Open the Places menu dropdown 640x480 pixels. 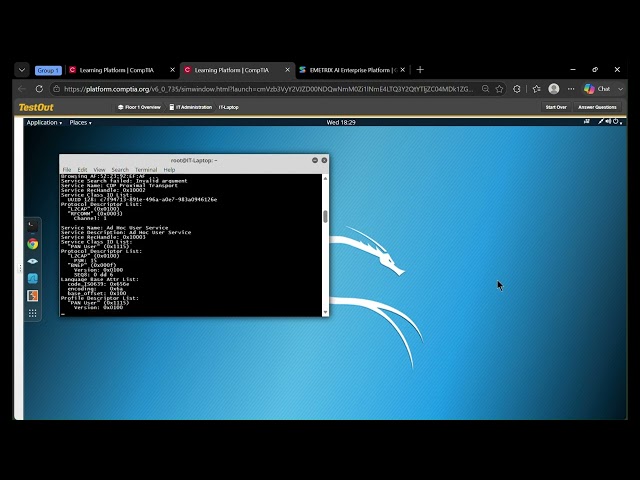click(80, 122)
